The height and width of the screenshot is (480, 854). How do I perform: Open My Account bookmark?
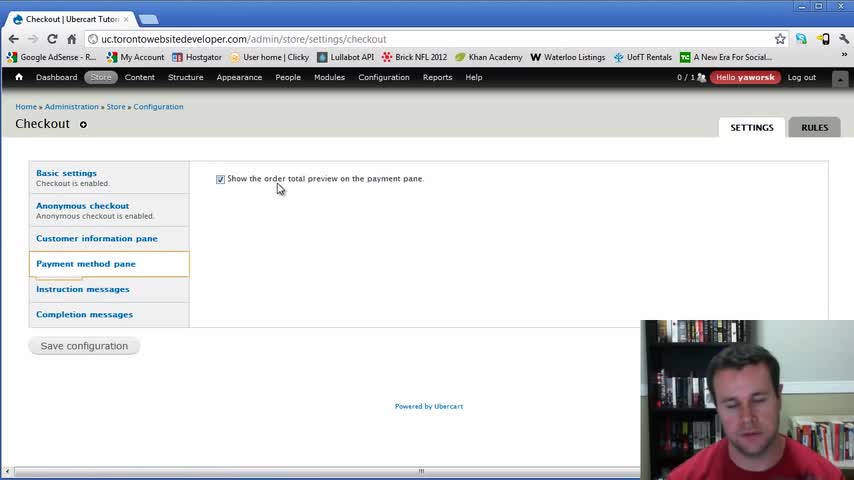pyautogui.click(x=136, y=57)
